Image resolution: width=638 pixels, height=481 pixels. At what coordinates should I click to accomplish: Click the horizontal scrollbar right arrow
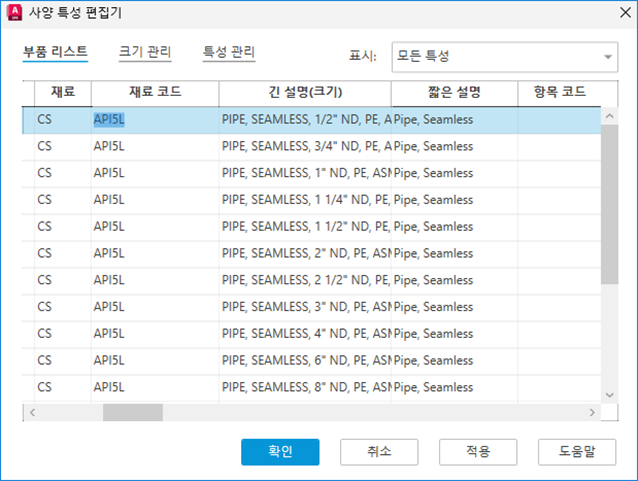tap(594, 411)
